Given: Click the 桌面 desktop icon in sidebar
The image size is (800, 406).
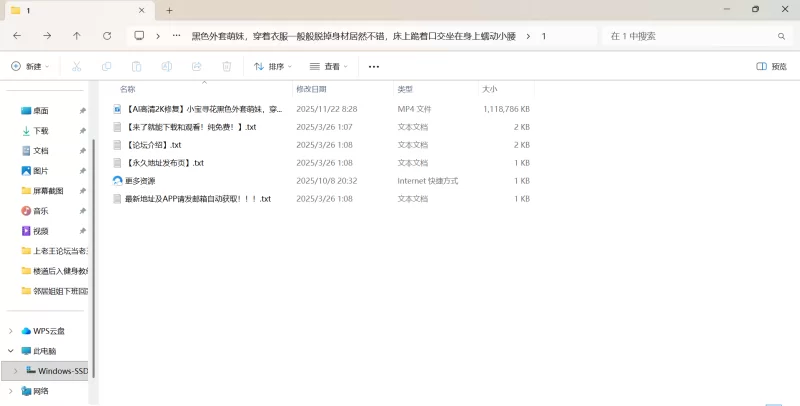Looking at the screenshot, I should [x=26, y=111].
